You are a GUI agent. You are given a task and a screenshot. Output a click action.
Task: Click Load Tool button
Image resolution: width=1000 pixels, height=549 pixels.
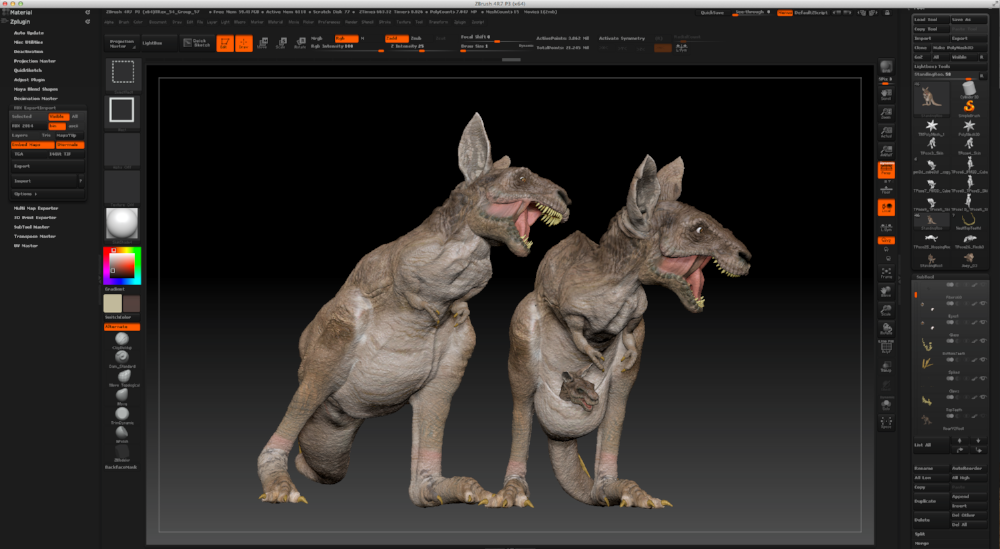[x=930, y=20]
